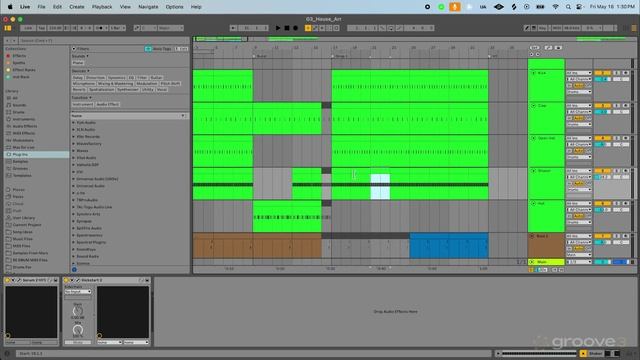Screen dimensions: 640x360
Task: Expand the Waves plug-in folder
Action: (73, 151)
